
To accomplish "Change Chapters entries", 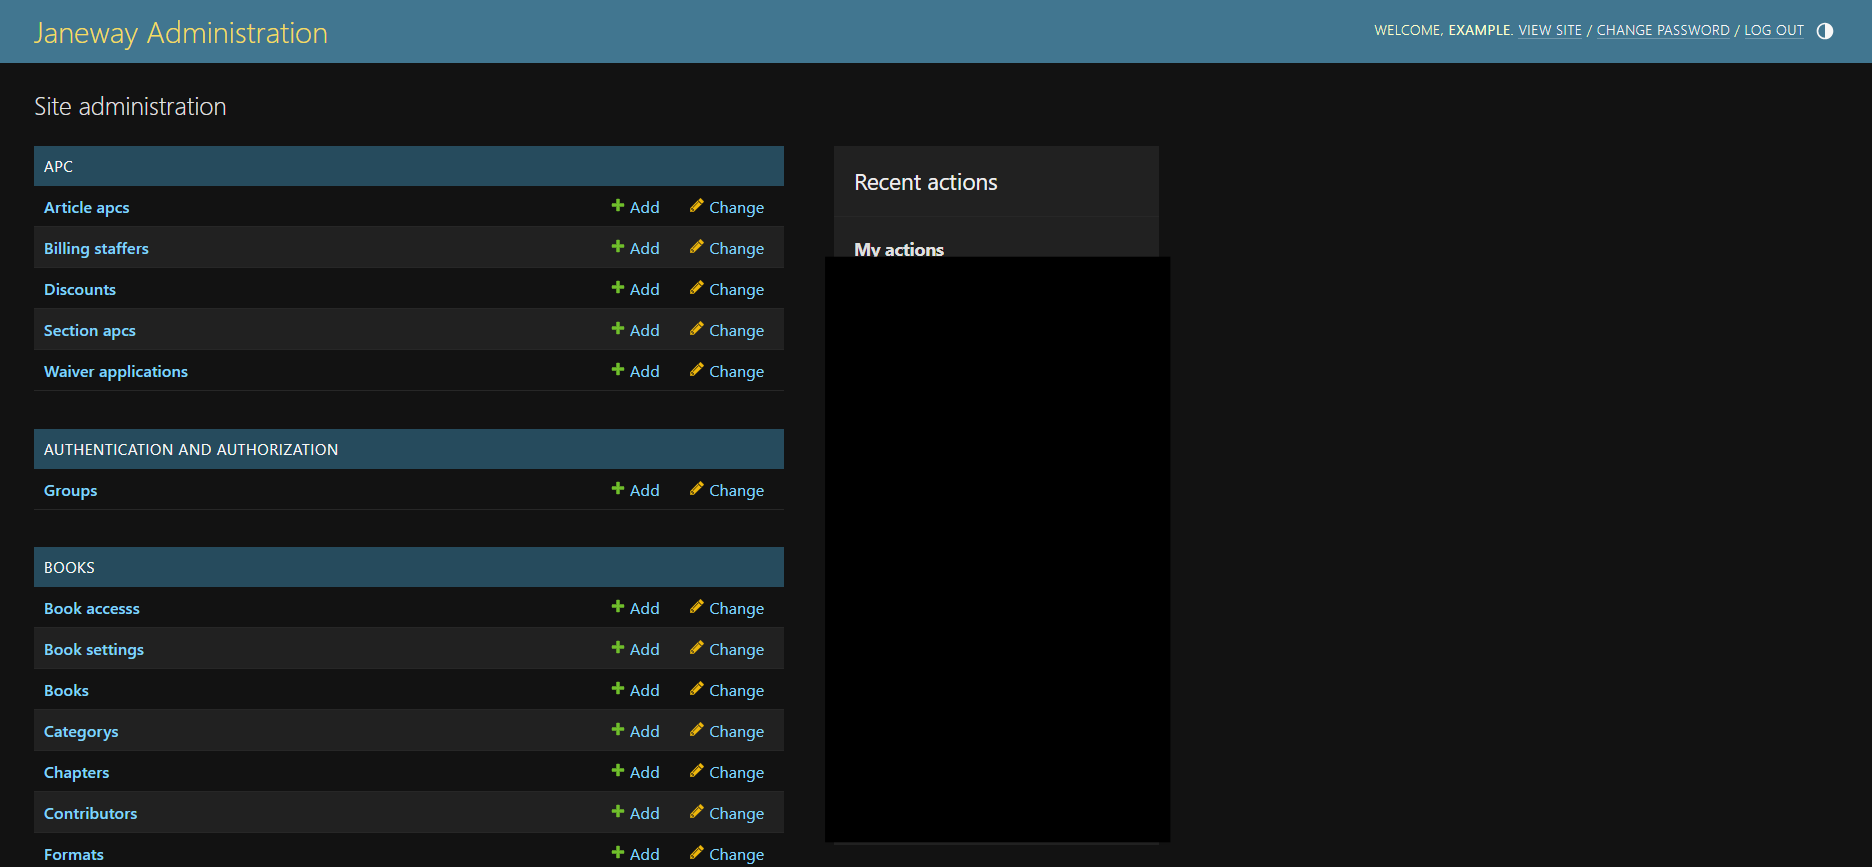I will pyautogui.click(x=727, y=772).
